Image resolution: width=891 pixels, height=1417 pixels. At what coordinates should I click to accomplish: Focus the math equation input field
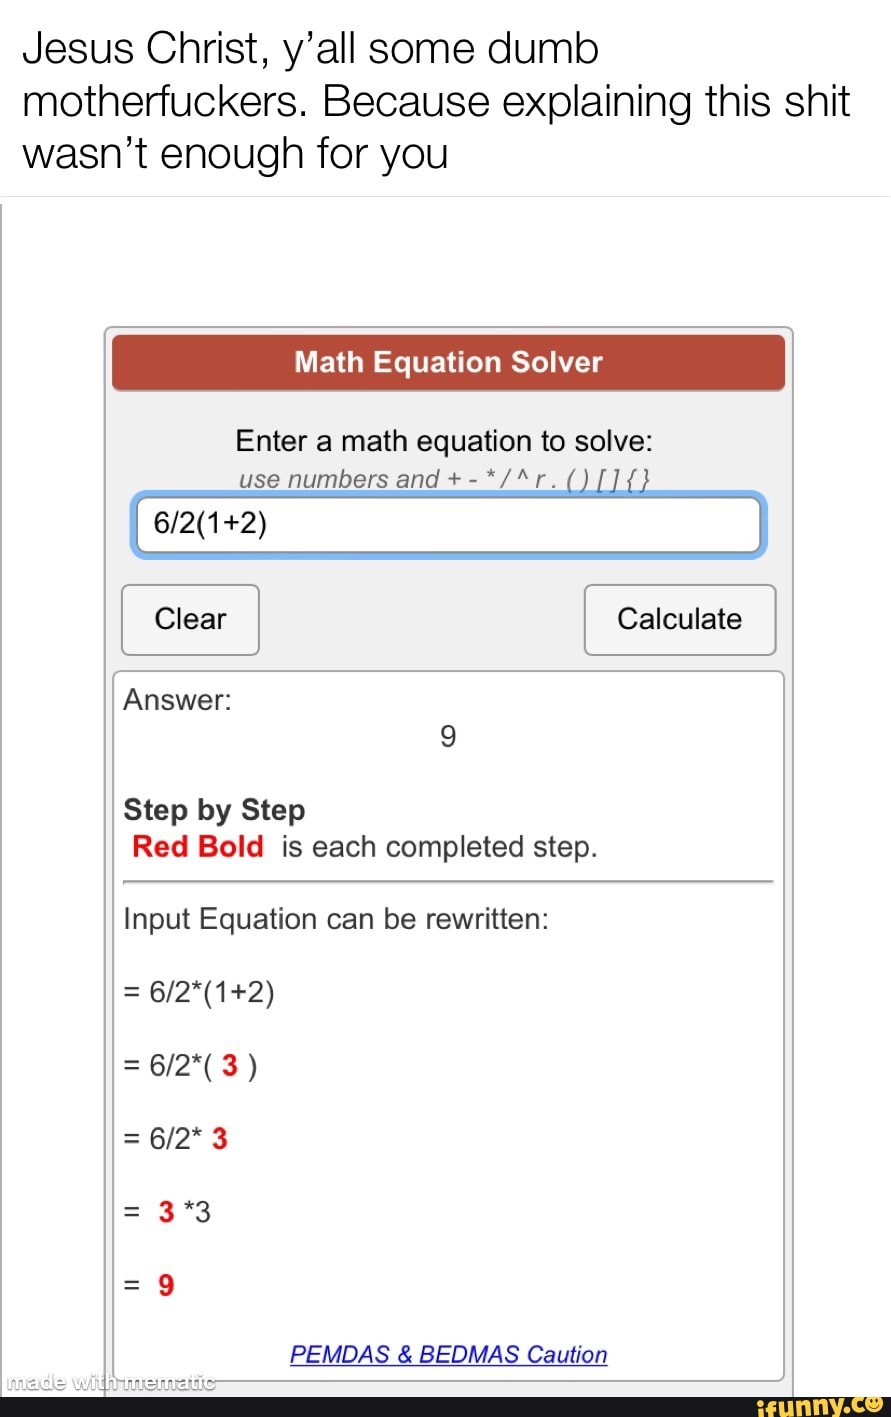point(448,525)
